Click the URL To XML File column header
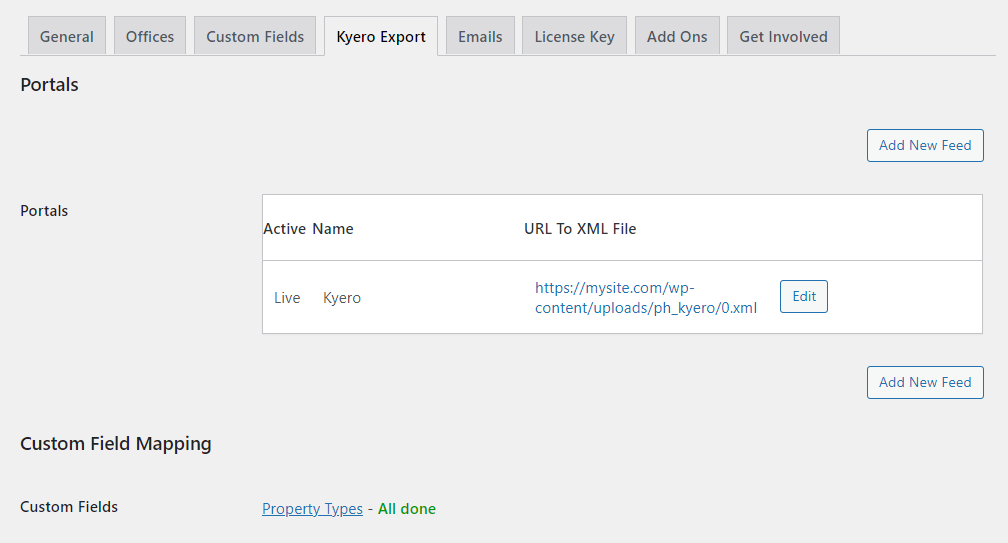 (580, 229)
